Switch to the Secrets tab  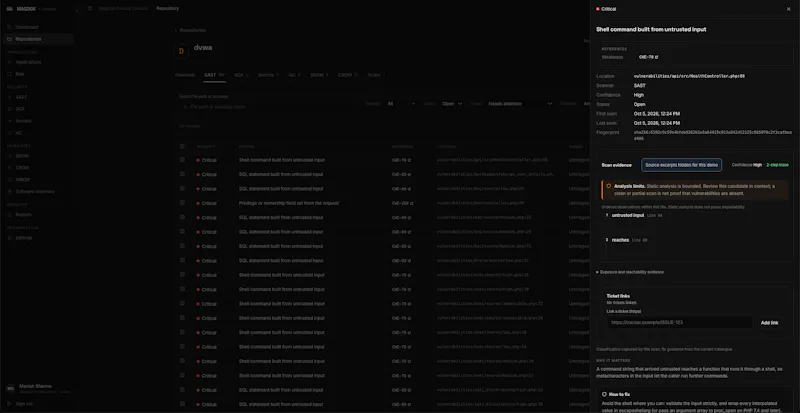click(268, 75)
